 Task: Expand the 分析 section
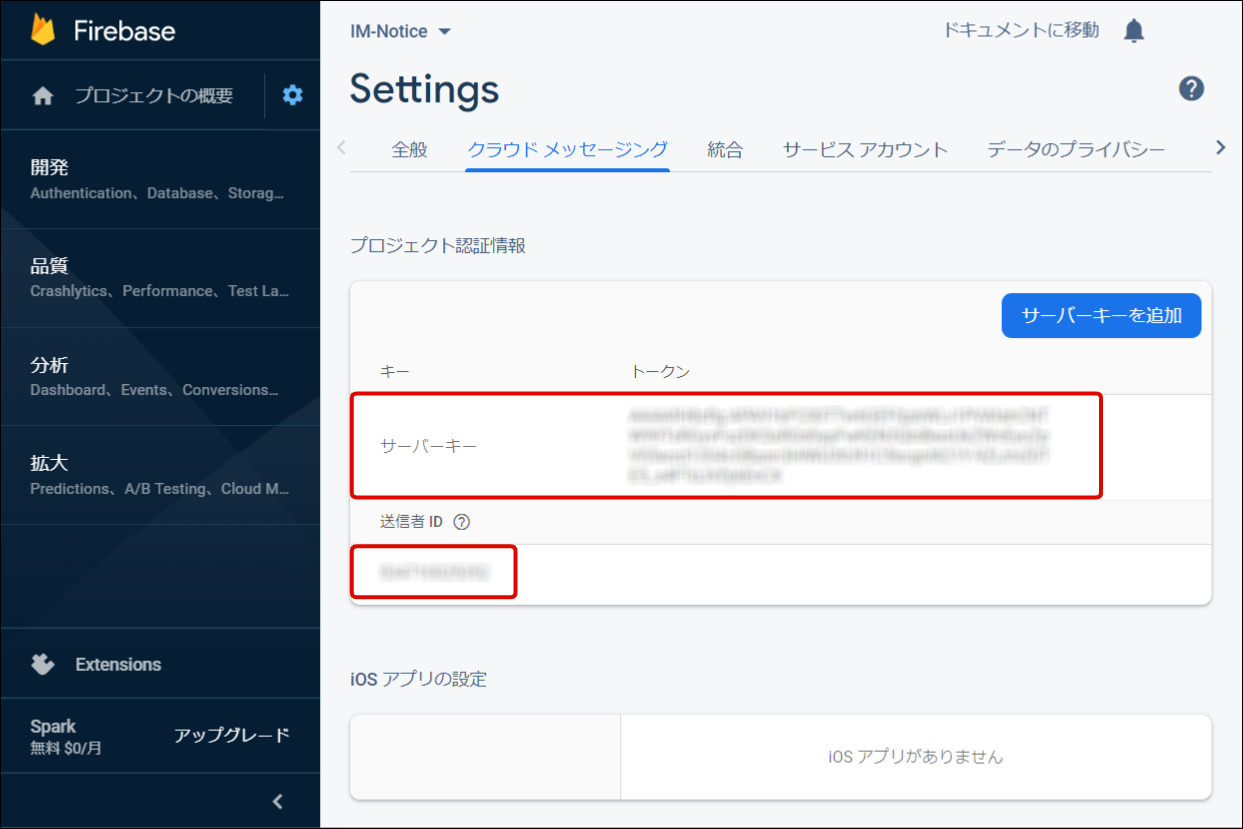160,377
